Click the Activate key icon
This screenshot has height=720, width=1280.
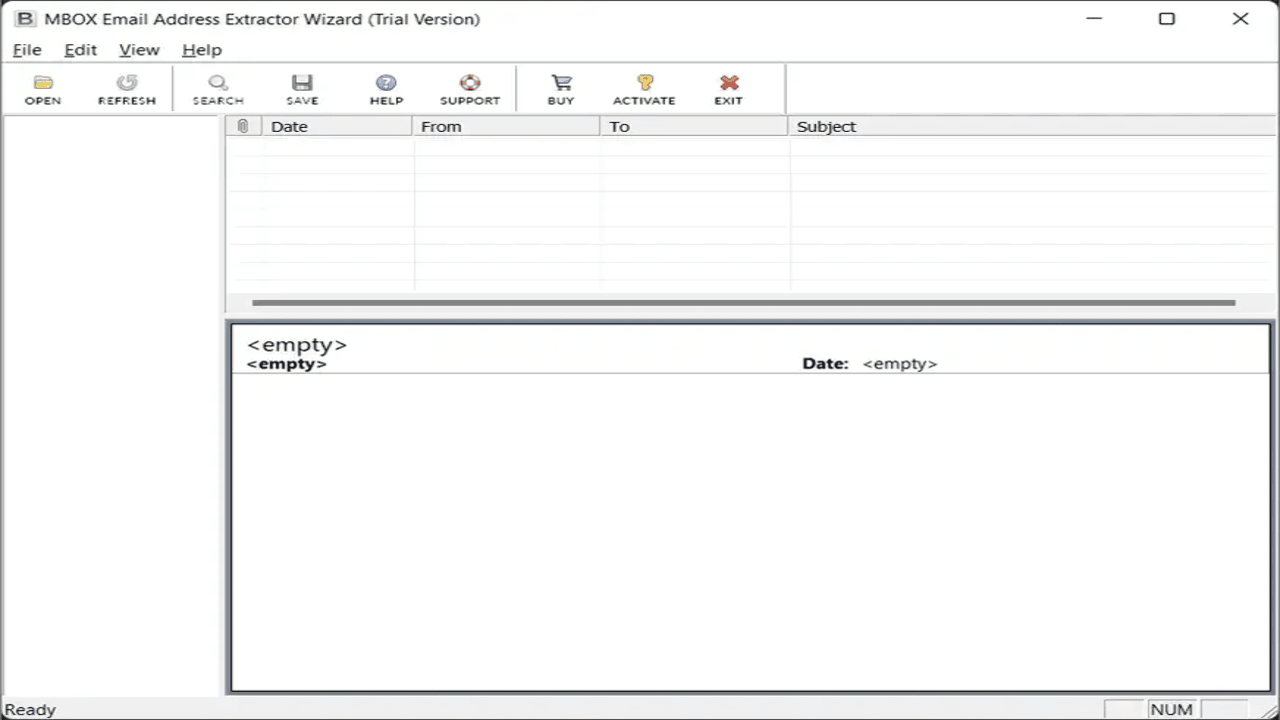pos(645,83)
